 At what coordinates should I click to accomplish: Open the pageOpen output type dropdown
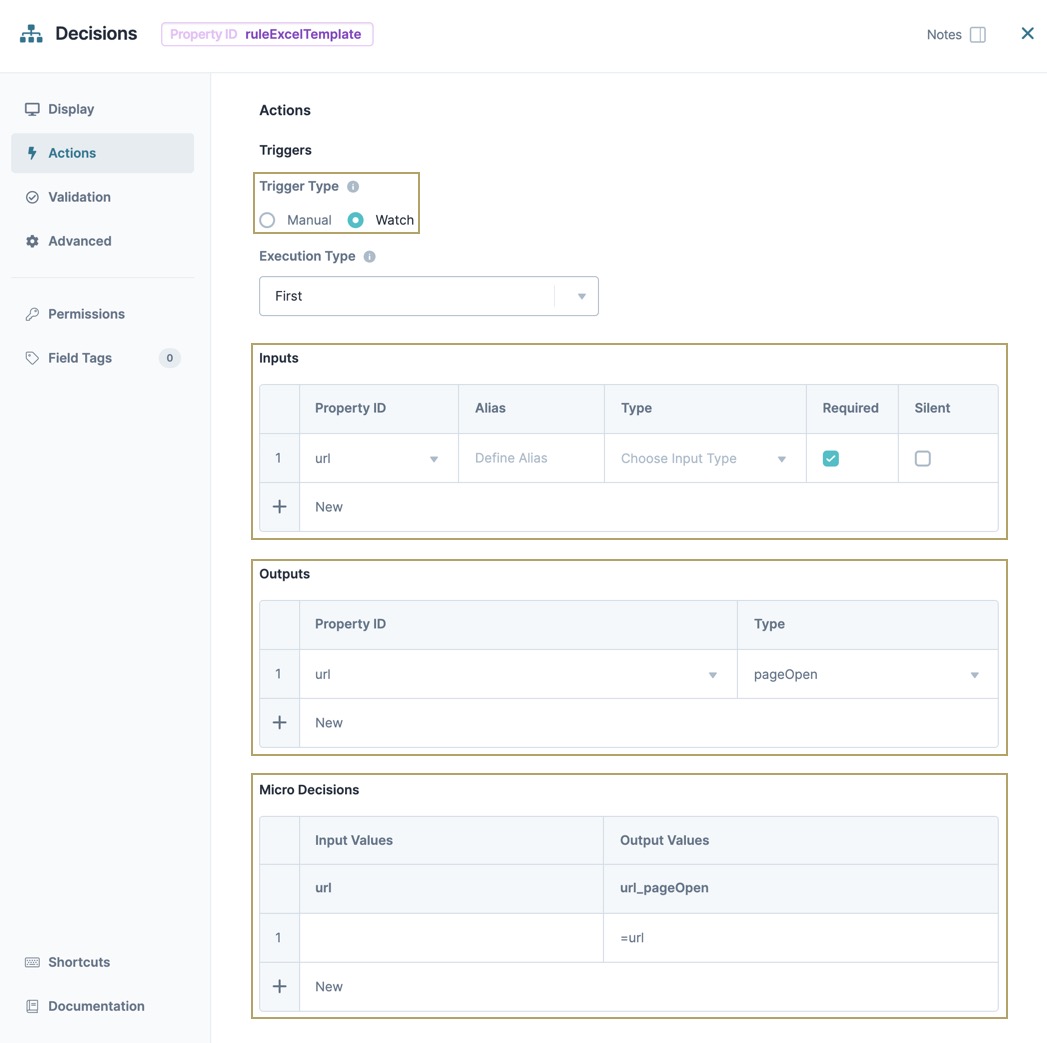(x=867, y=674)
